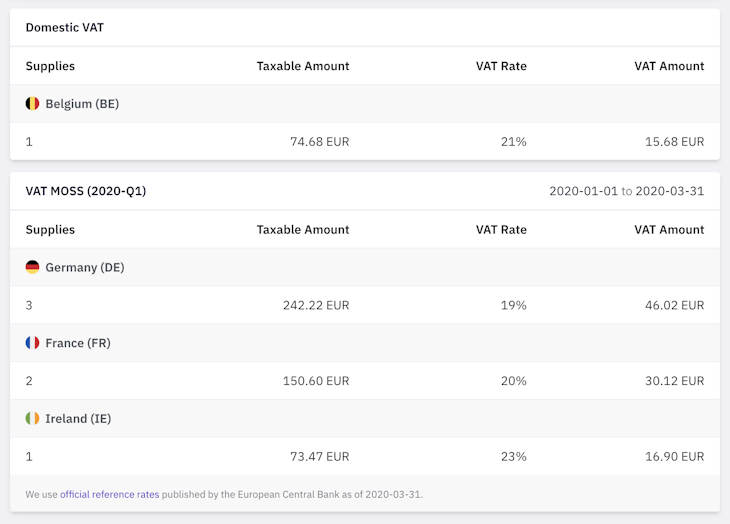Open the official reference rates link

point(109,494)
